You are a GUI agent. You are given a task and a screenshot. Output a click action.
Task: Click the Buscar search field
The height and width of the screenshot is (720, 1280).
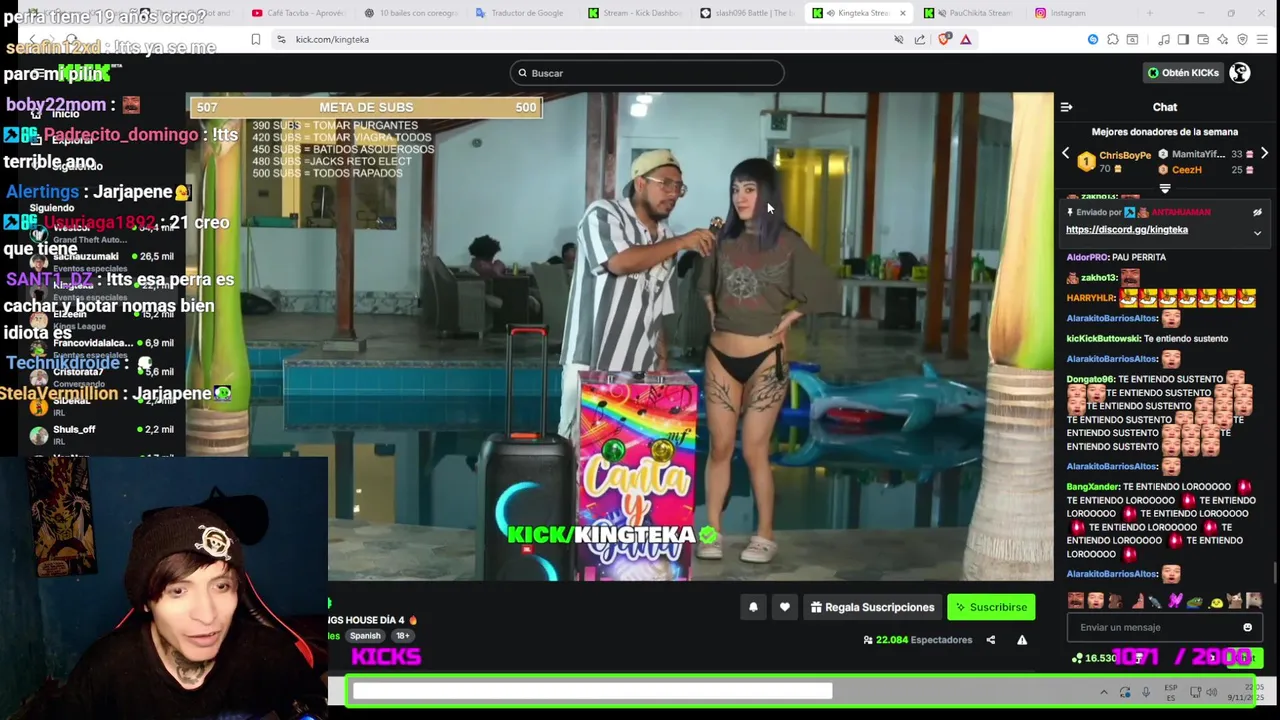pos(647,73)
